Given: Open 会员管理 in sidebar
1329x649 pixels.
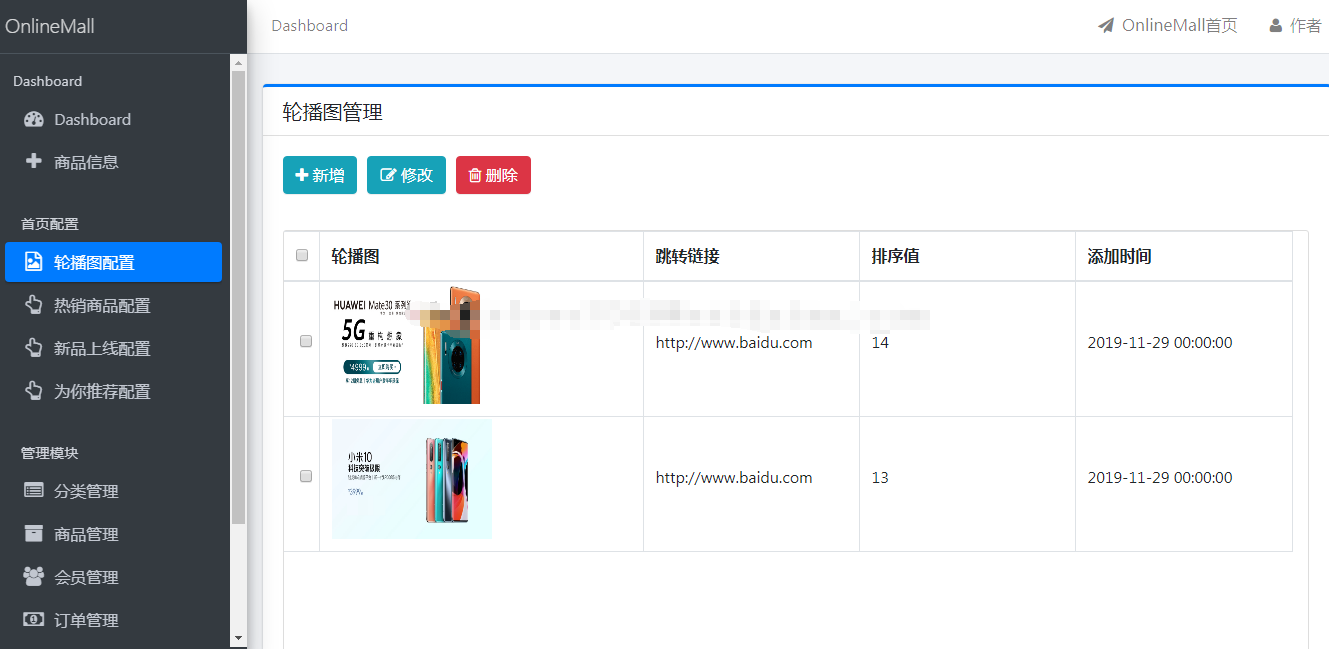Looking at the screenshot, I should click(113, 577).
